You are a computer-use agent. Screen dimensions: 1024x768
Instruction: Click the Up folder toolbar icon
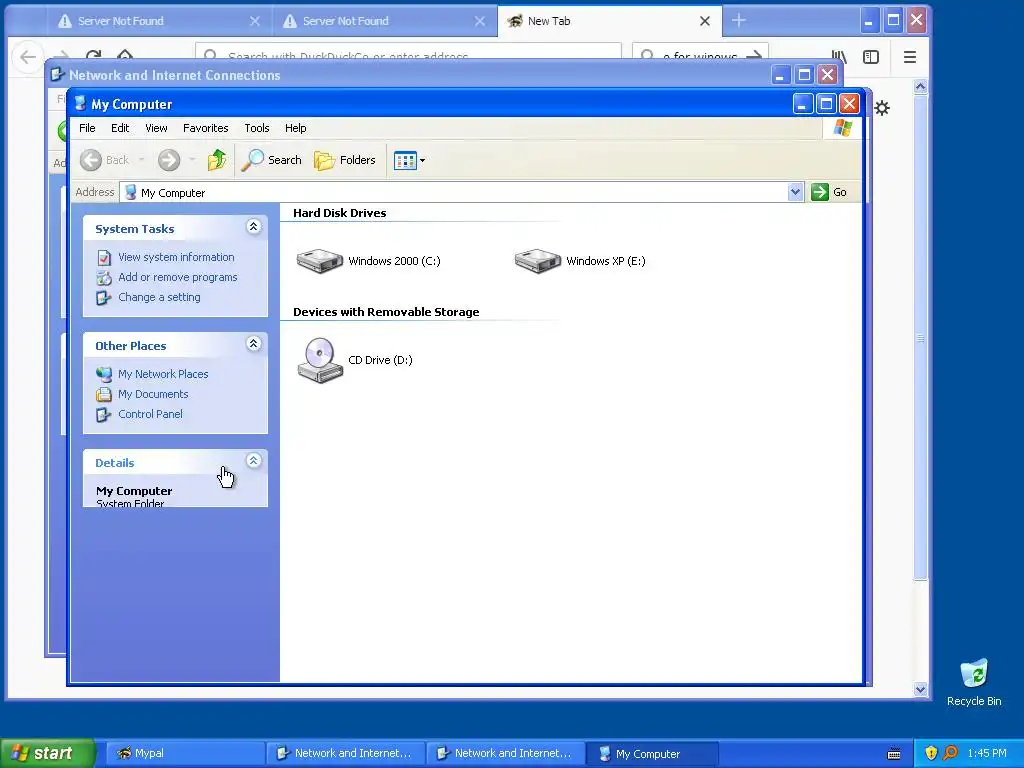[x=217, y=160]
